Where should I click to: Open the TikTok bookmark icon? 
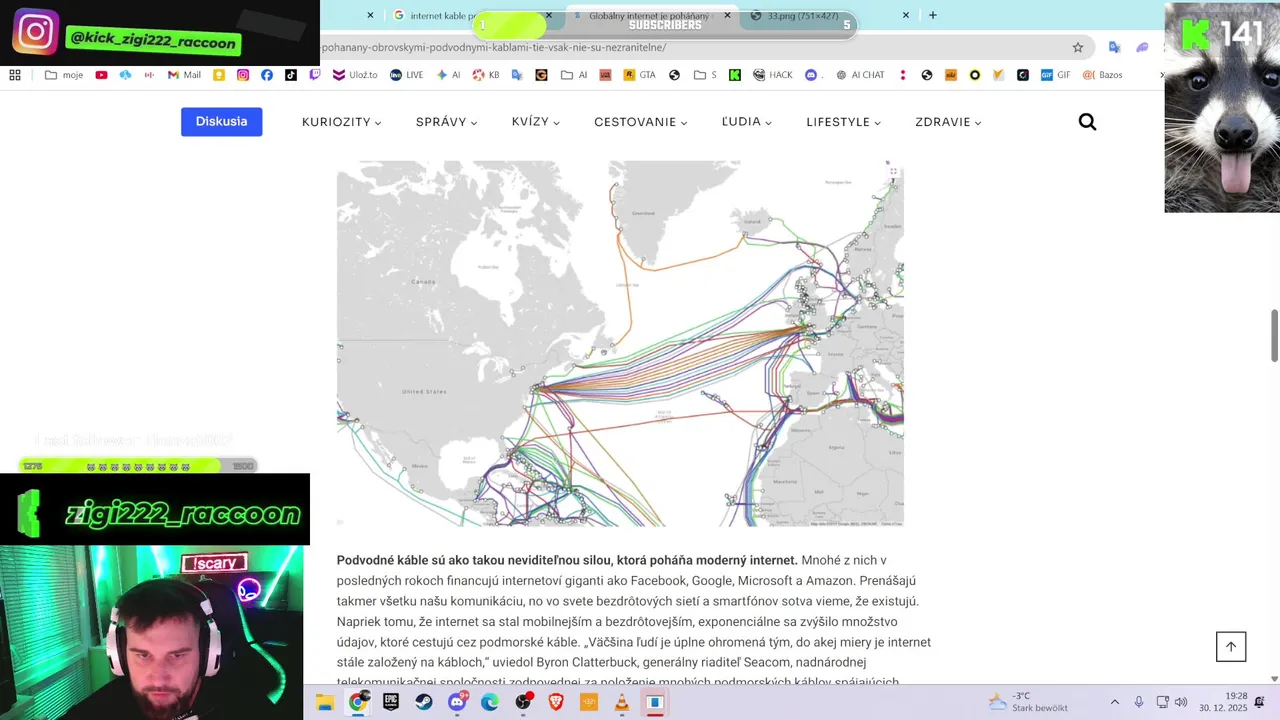tap(291, 75)
